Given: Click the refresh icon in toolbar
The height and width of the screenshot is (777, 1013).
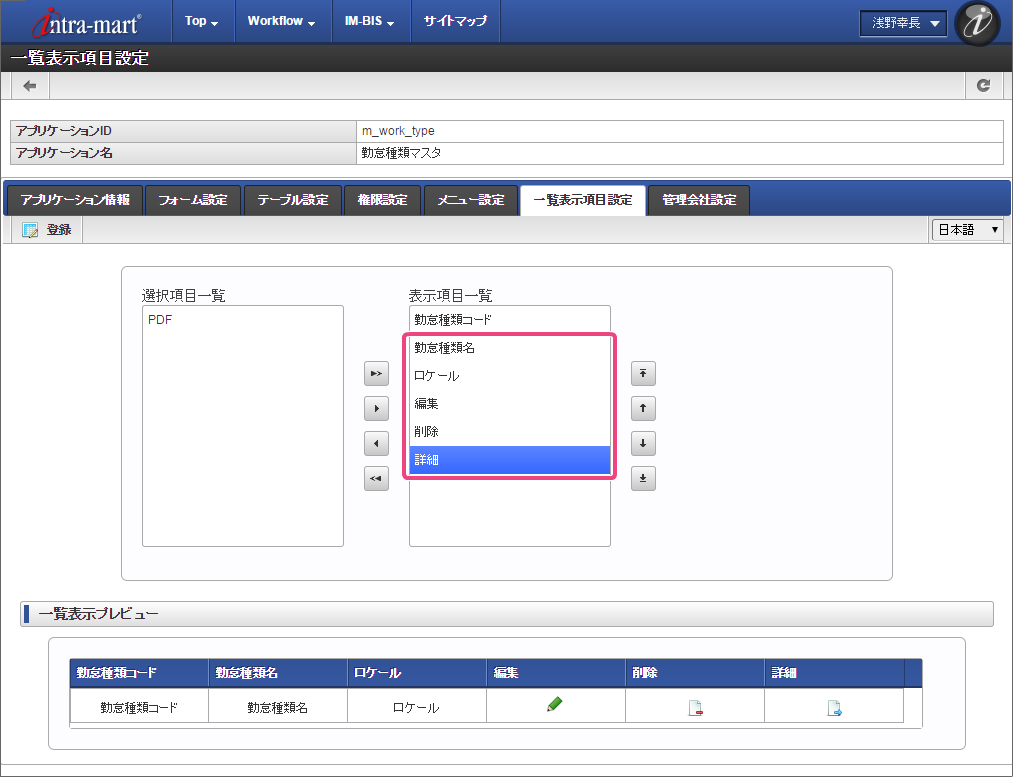Looking at the screenshot, I should pyautogui.click(x=984, y=86).
